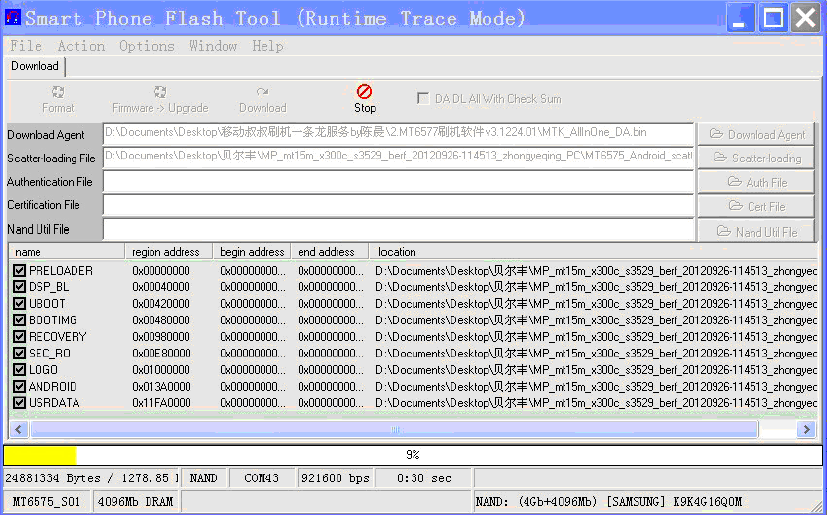The image size is (827, 515).
Task: Uncheck the LOGO partition checkbox
Action: [20, 370]
